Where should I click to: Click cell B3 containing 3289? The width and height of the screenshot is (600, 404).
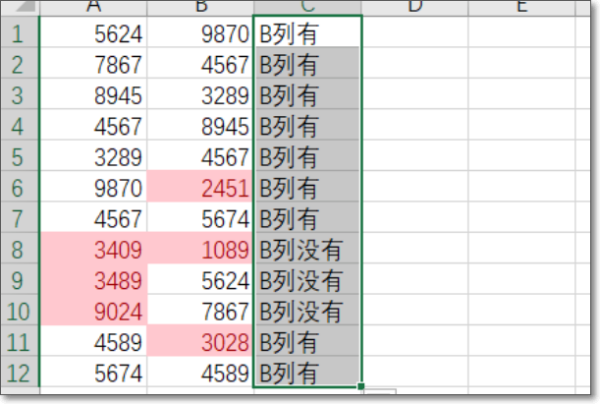[x=200, y=94]
